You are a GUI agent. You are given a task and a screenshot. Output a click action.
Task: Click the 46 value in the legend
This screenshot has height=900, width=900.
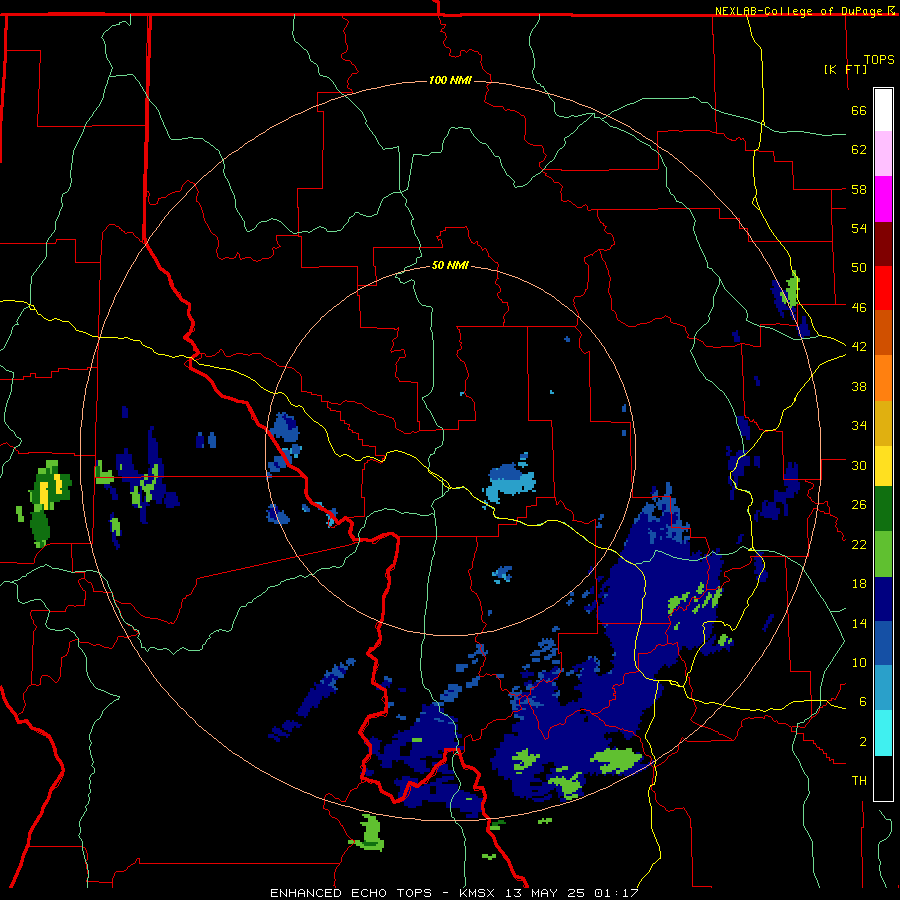coord(859,308)
